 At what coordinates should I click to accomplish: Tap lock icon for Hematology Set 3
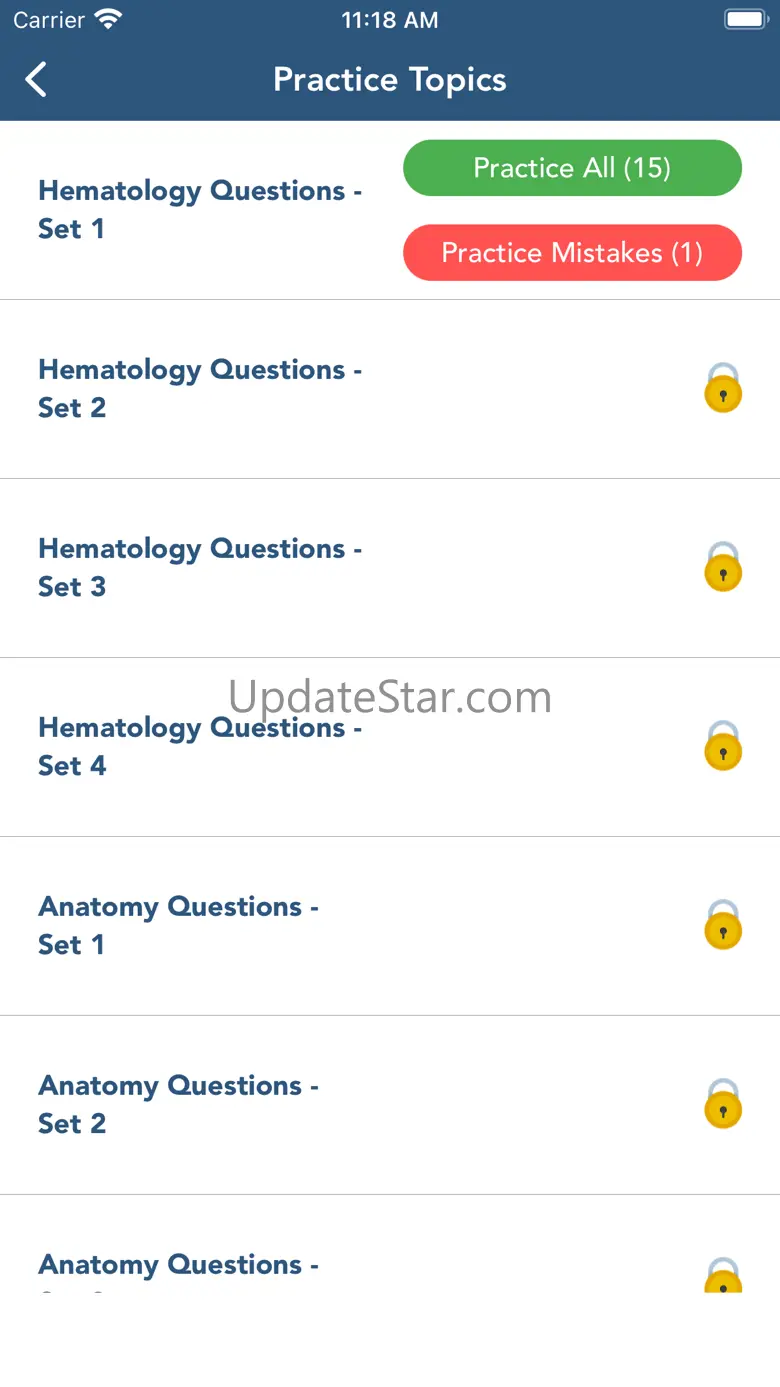tap(722, 567)
